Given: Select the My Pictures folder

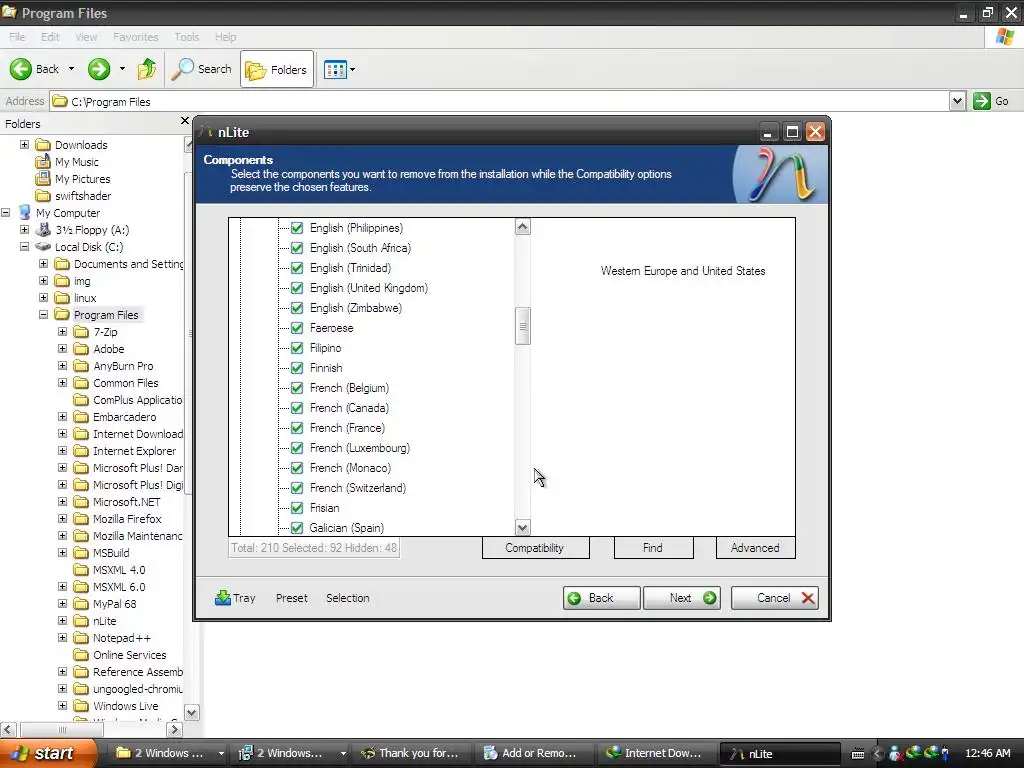Looking at the screenshot, I should pyautogui.click(x=82, y=179).
